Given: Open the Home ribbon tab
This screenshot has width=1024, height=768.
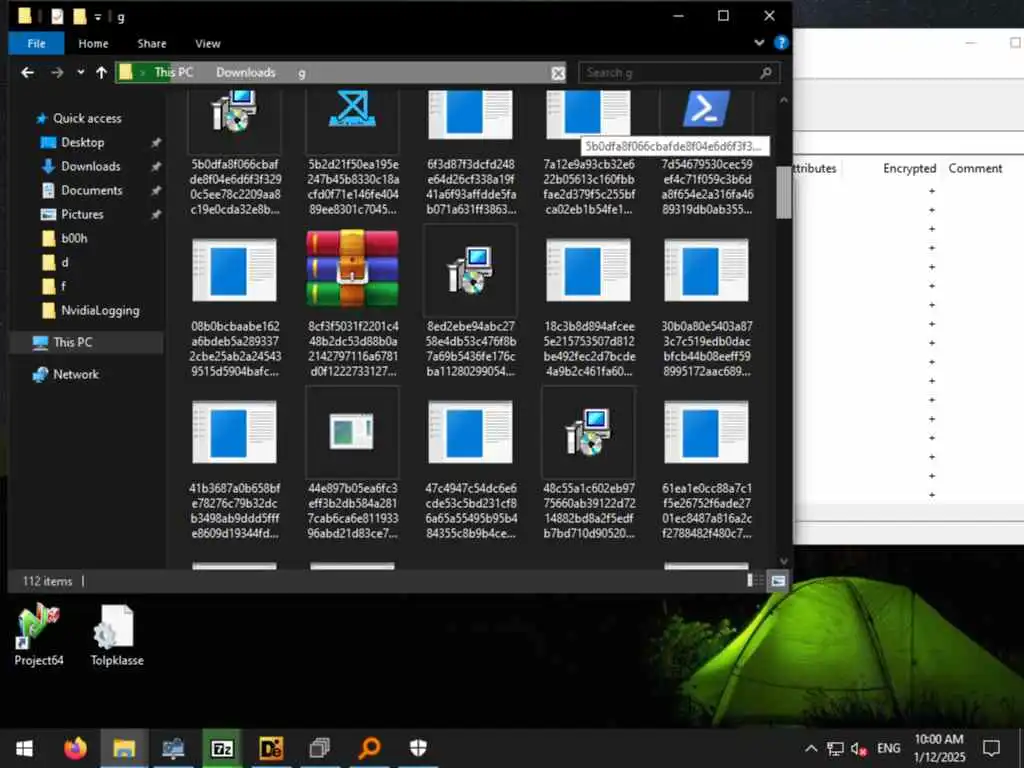Looking at the screenshot, I should pos(93,44).
